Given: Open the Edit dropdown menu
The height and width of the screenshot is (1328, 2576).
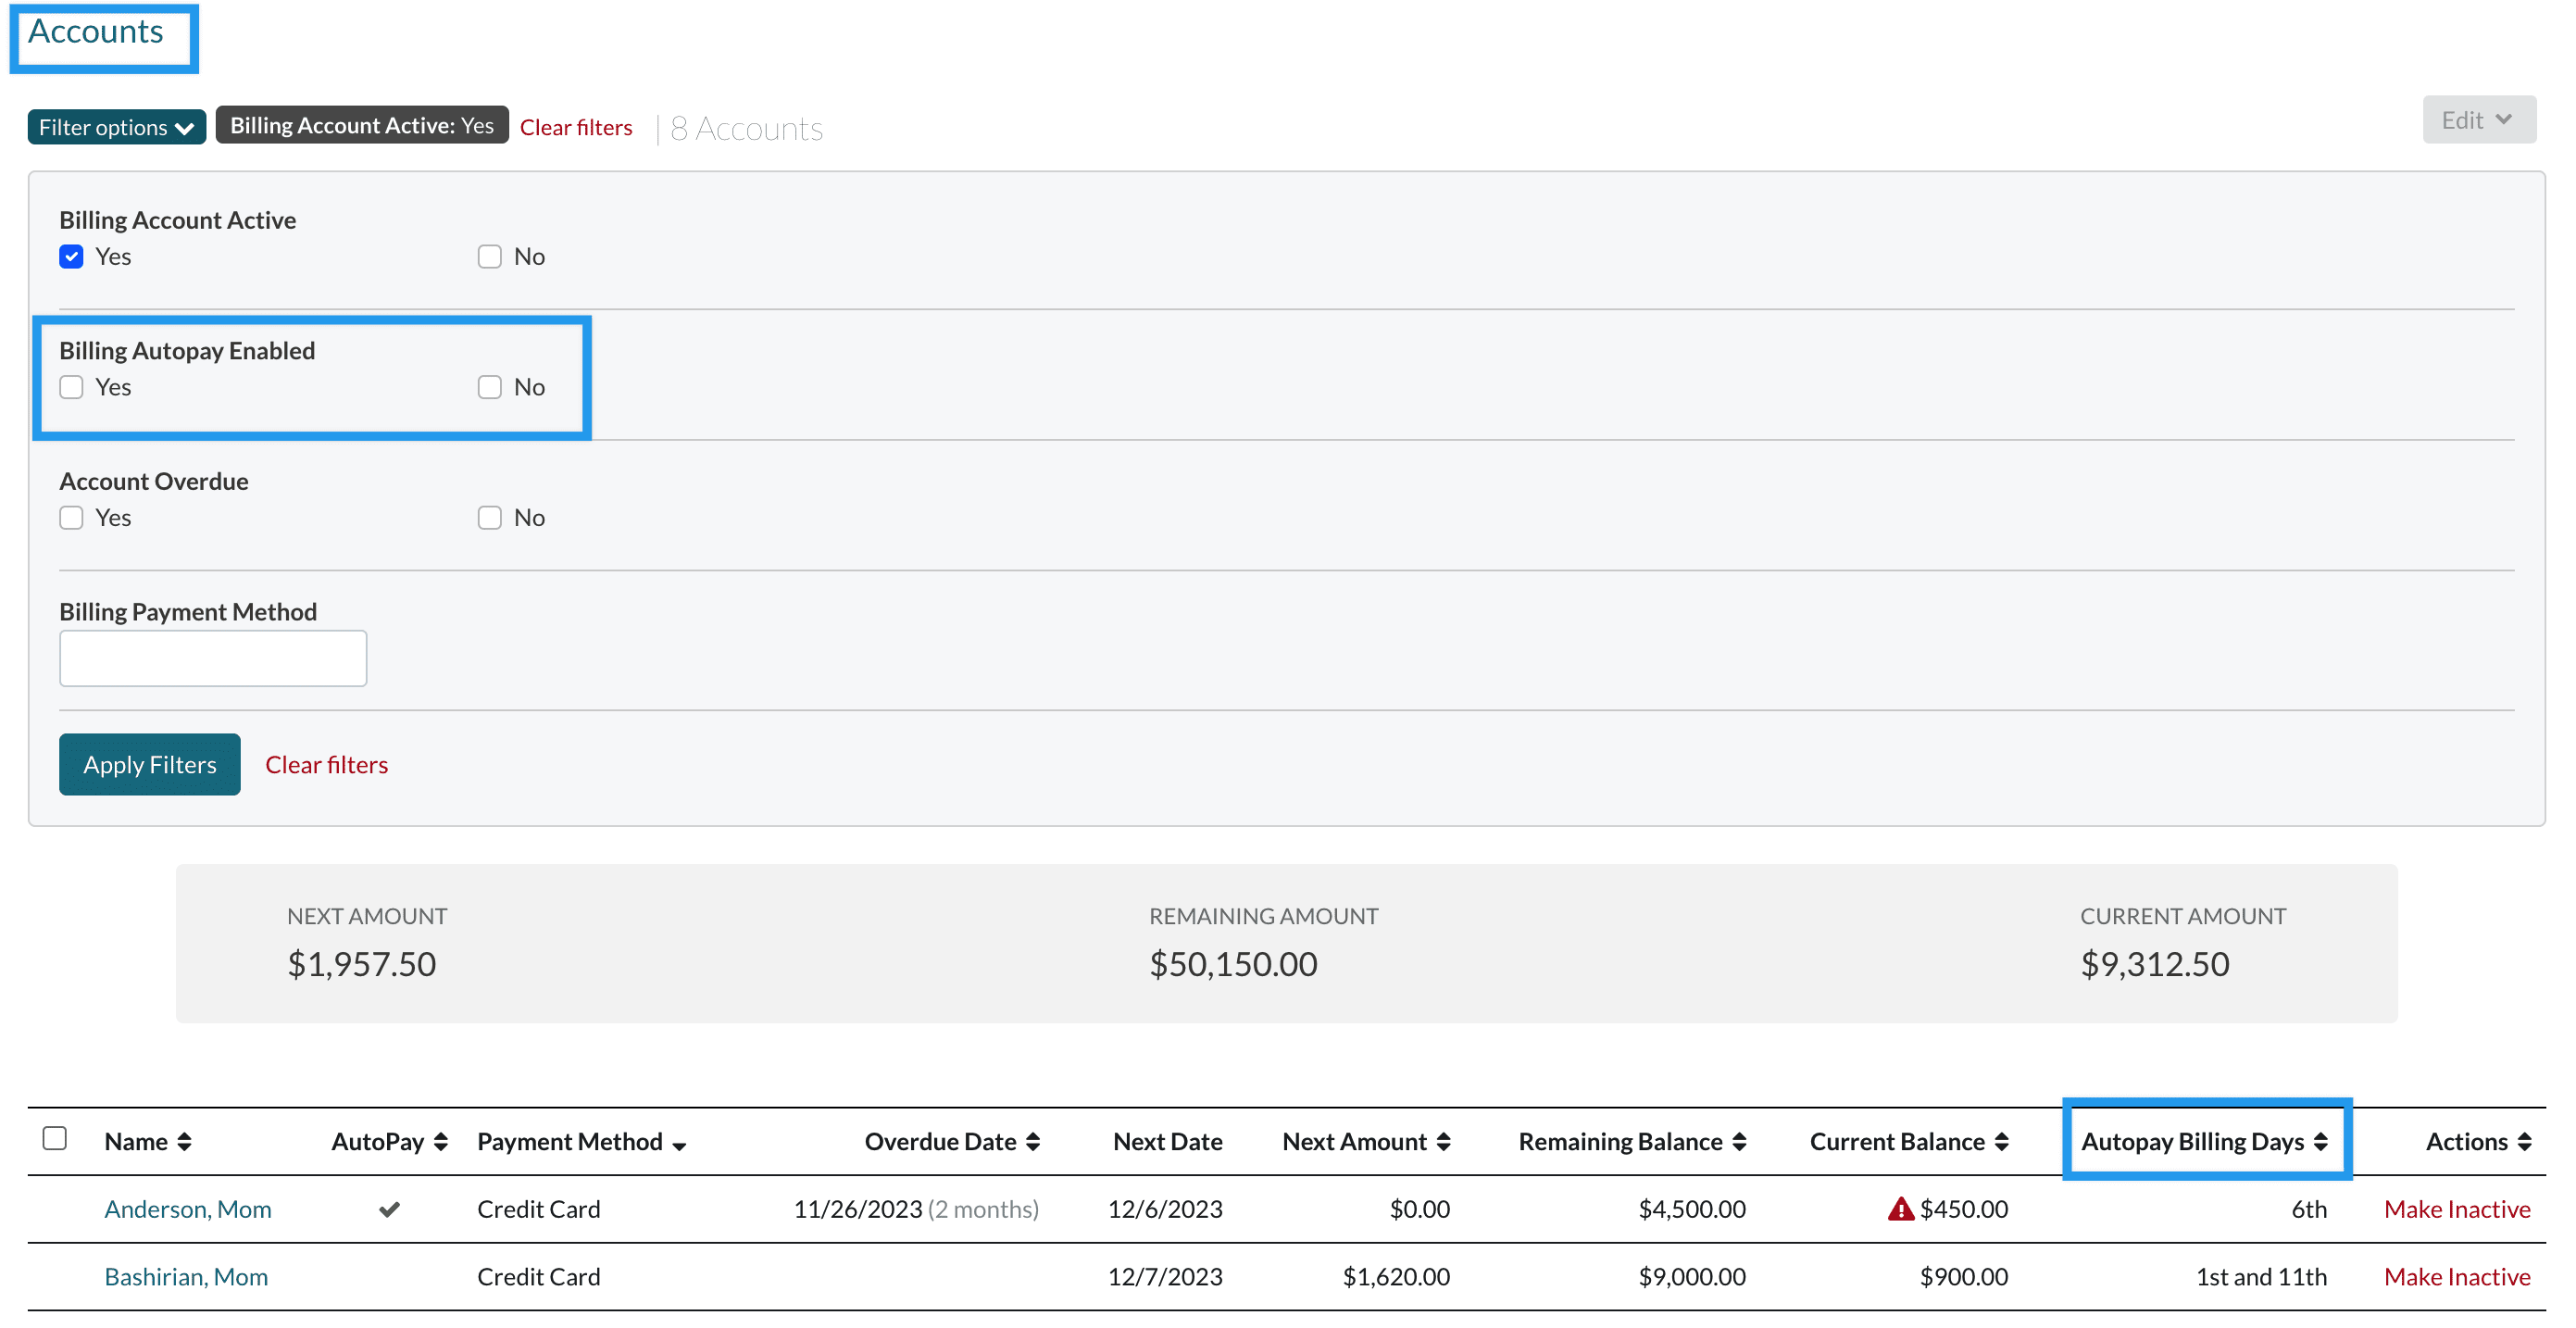Looking at the screenshot, I should (x=2477, y=119).
